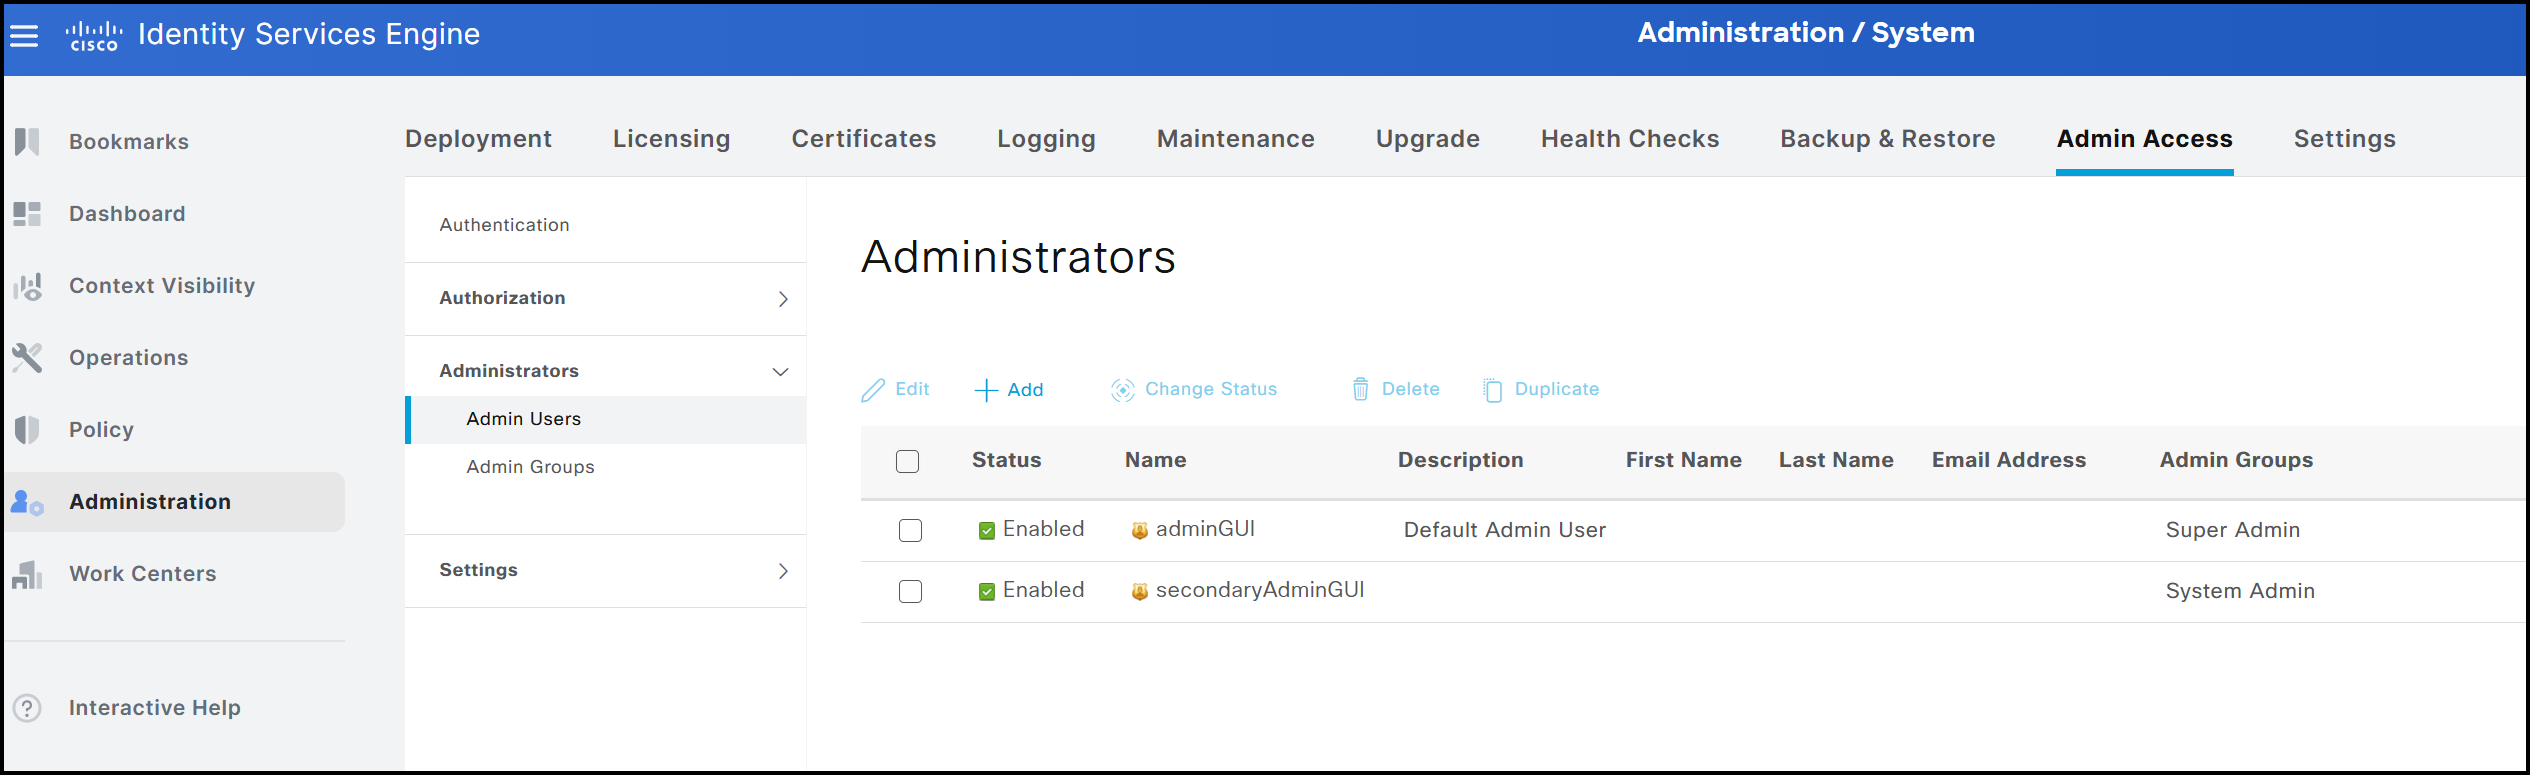Expand the Settings submenu chevron

[x=783, y=571]
